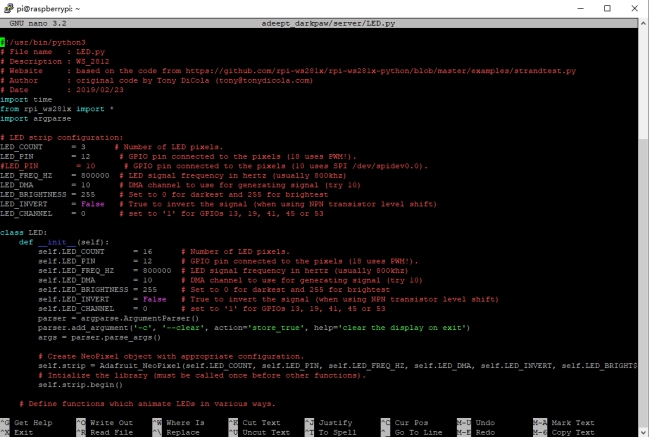The image size is (650, 438).
Task: Click the scrollbar up arrow
Action: pyautogui.click(x=643, y=24)
